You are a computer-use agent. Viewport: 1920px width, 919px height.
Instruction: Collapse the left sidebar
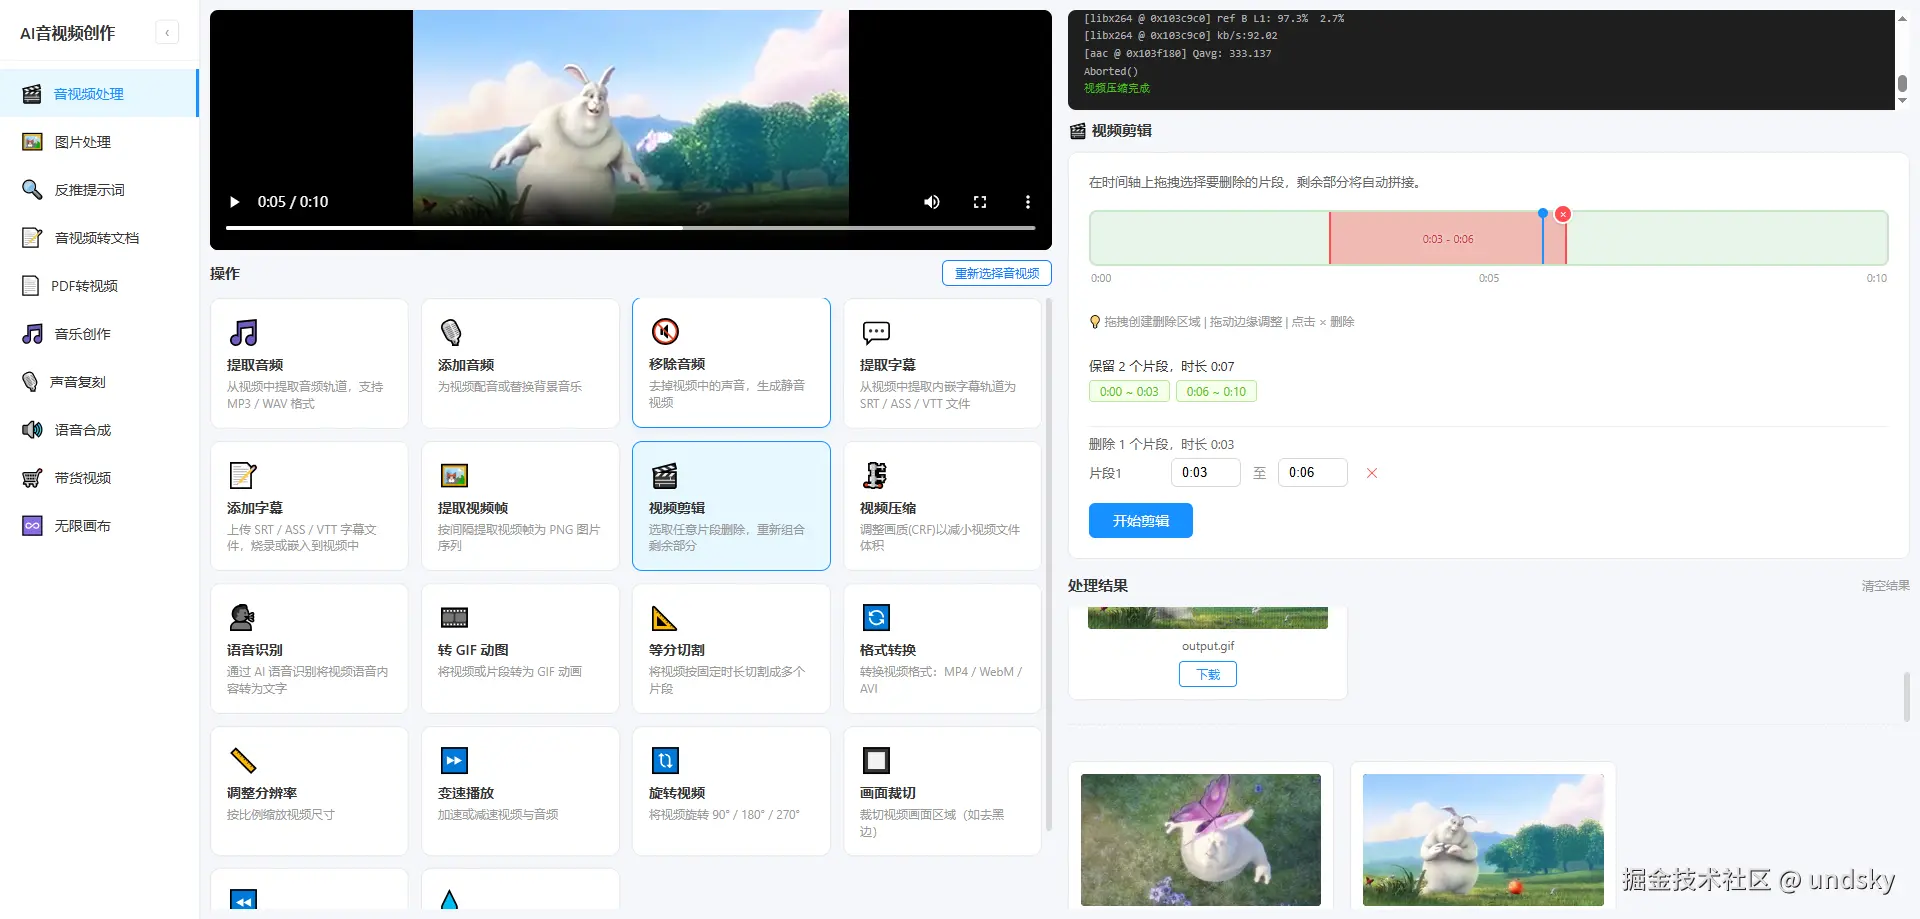(x=167, y=32)
